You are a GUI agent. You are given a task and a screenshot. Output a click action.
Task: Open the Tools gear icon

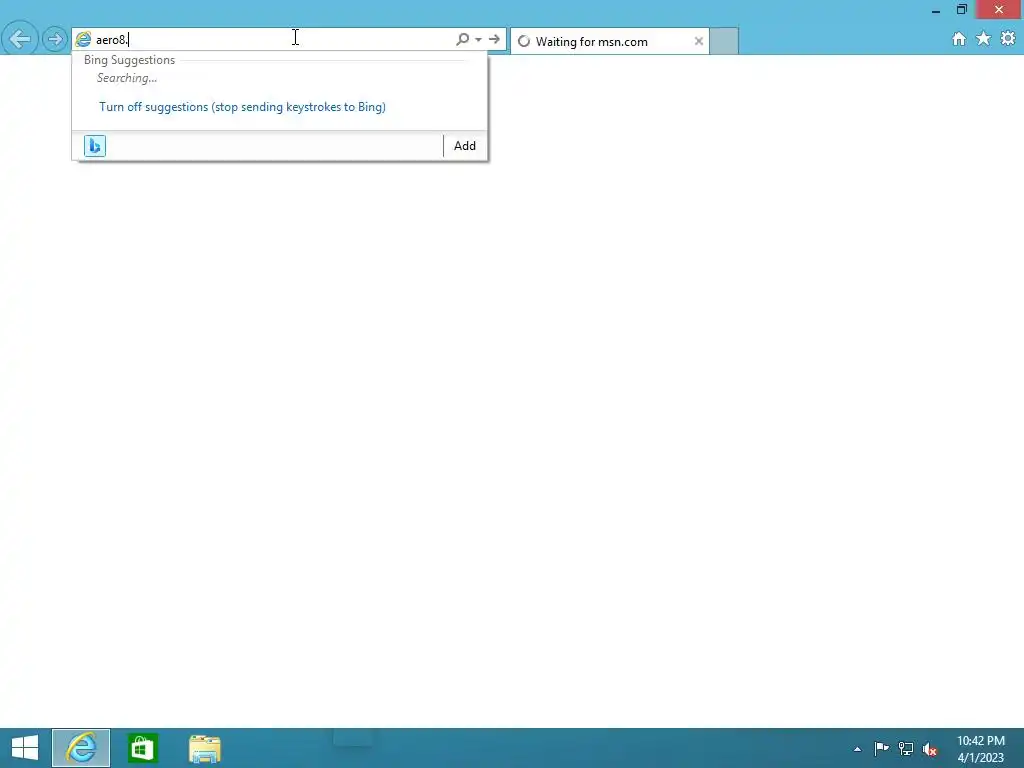(1008, 39)
